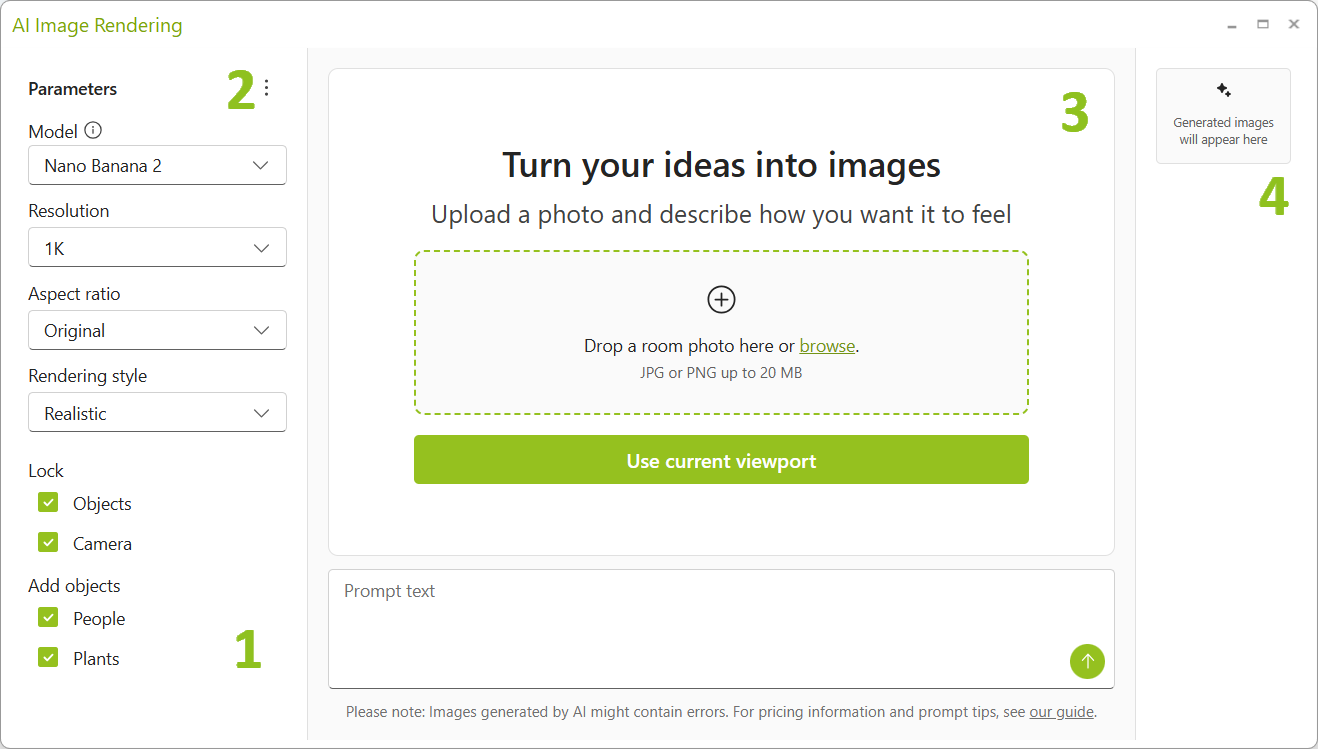
Task: Toggle the Lock Objects checkbox
Action: [x=48, y=502]
